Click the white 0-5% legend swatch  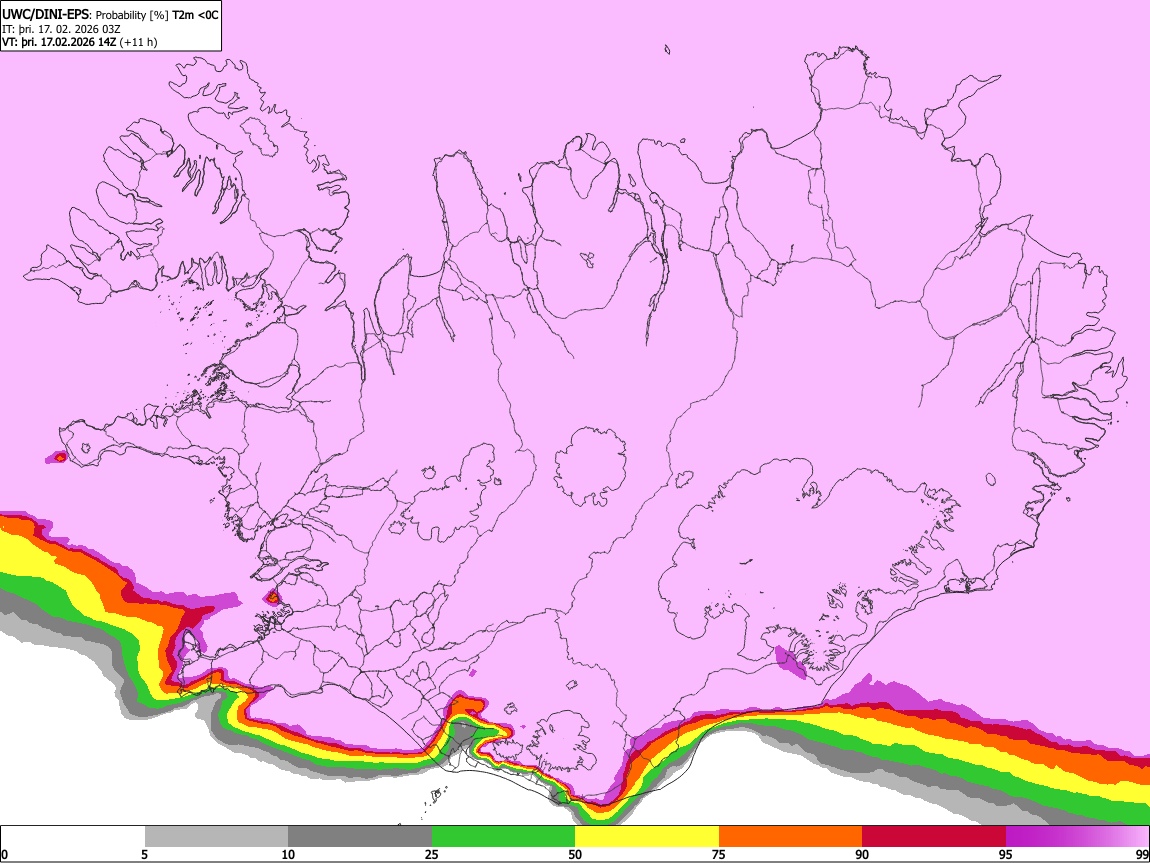coord(73,837)
